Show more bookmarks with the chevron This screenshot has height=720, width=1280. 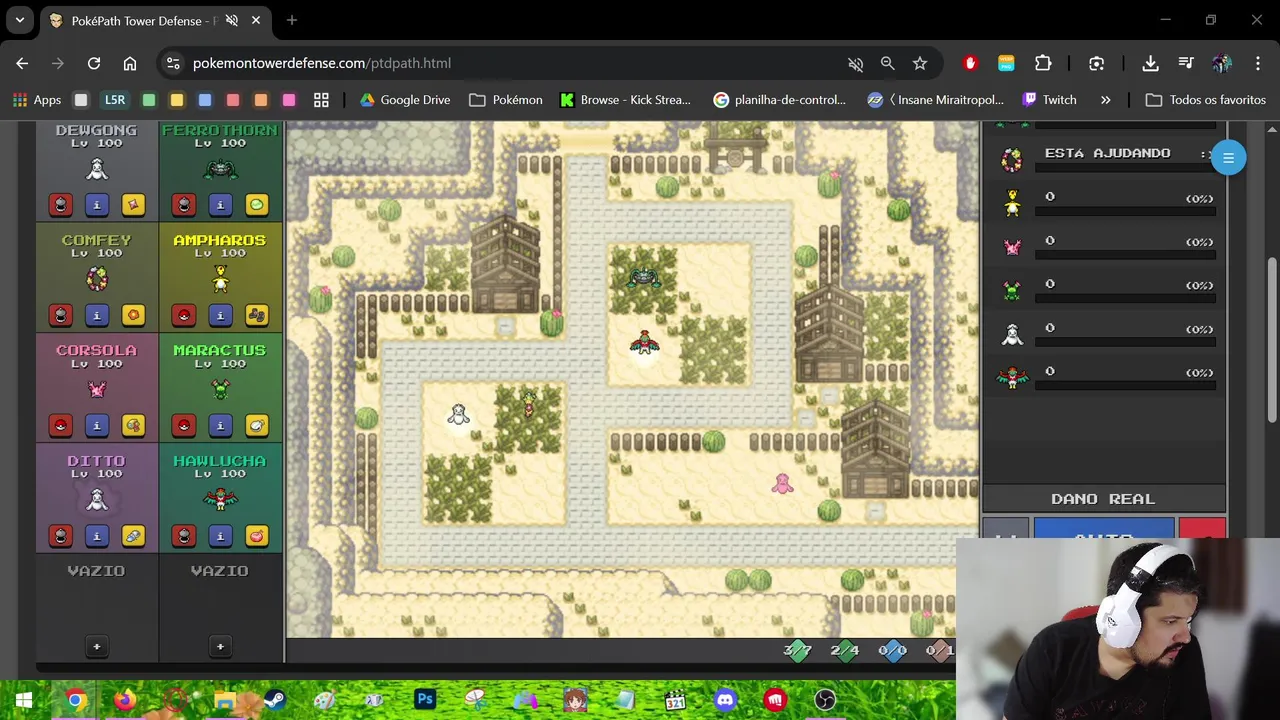1105,100
